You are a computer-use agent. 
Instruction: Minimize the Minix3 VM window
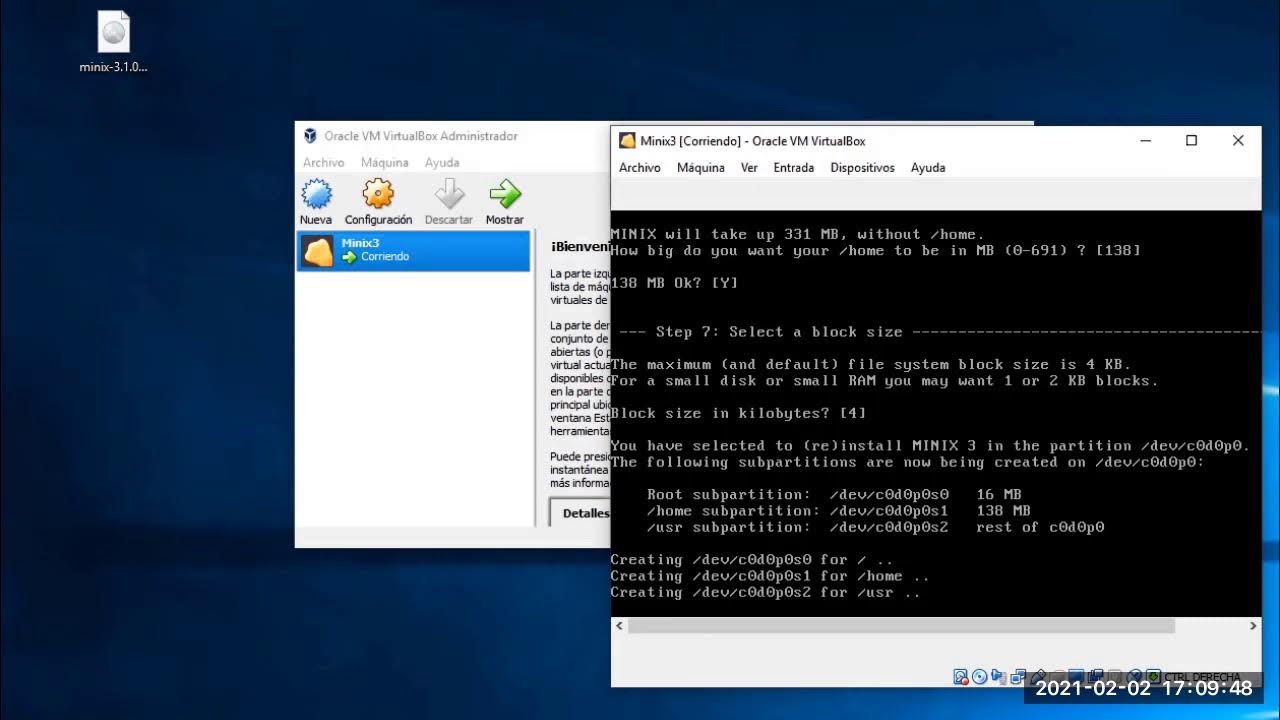(1145, 141)
